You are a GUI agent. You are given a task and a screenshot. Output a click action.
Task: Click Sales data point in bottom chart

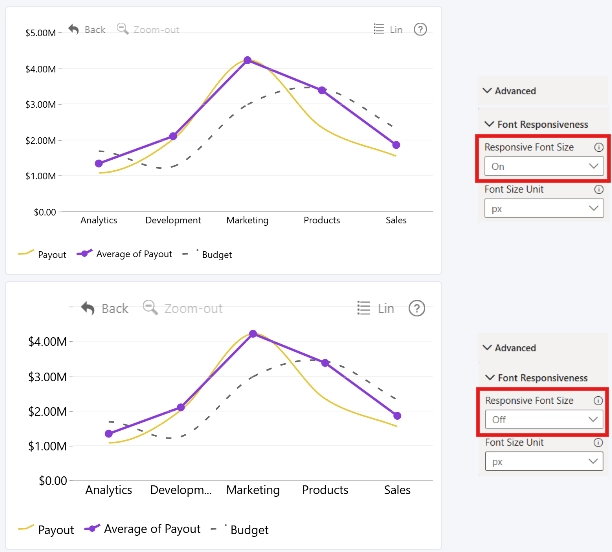pyautogui.click(x=397, y=416)
